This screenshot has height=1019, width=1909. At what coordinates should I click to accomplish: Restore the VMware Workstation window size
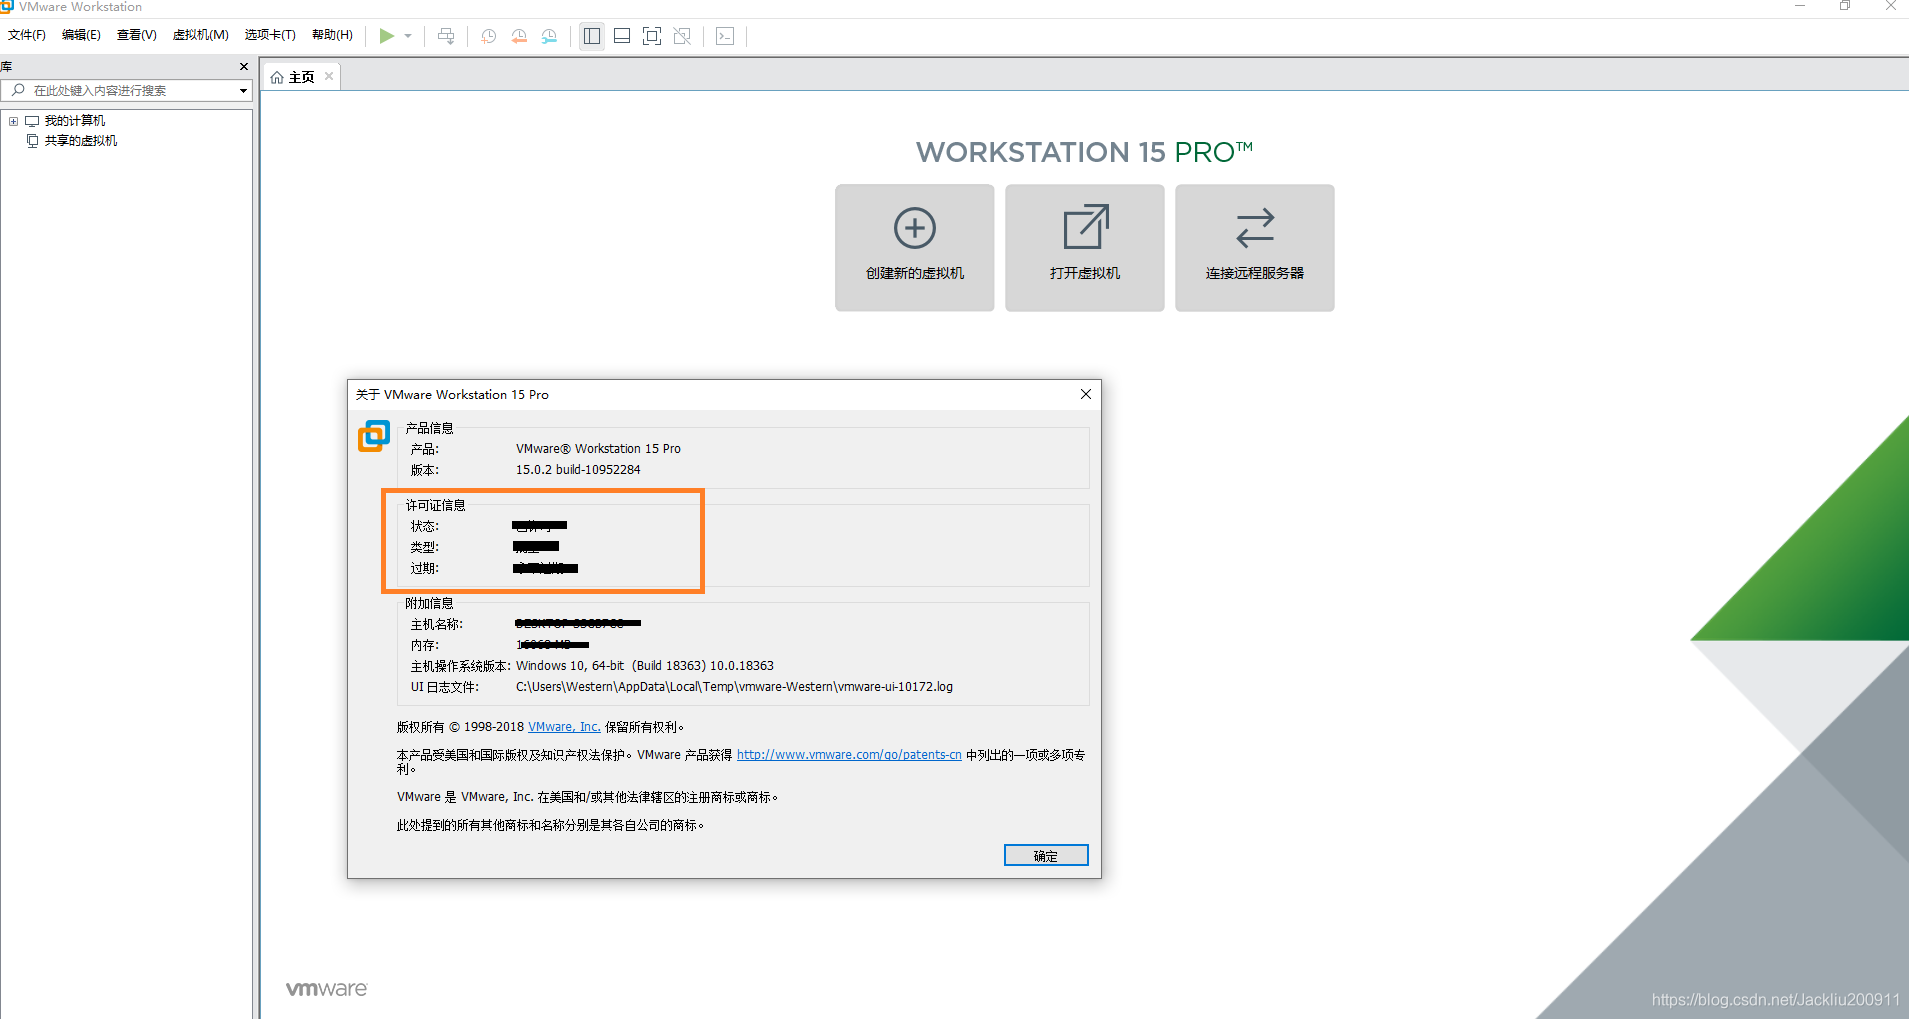coord(1845,6)
